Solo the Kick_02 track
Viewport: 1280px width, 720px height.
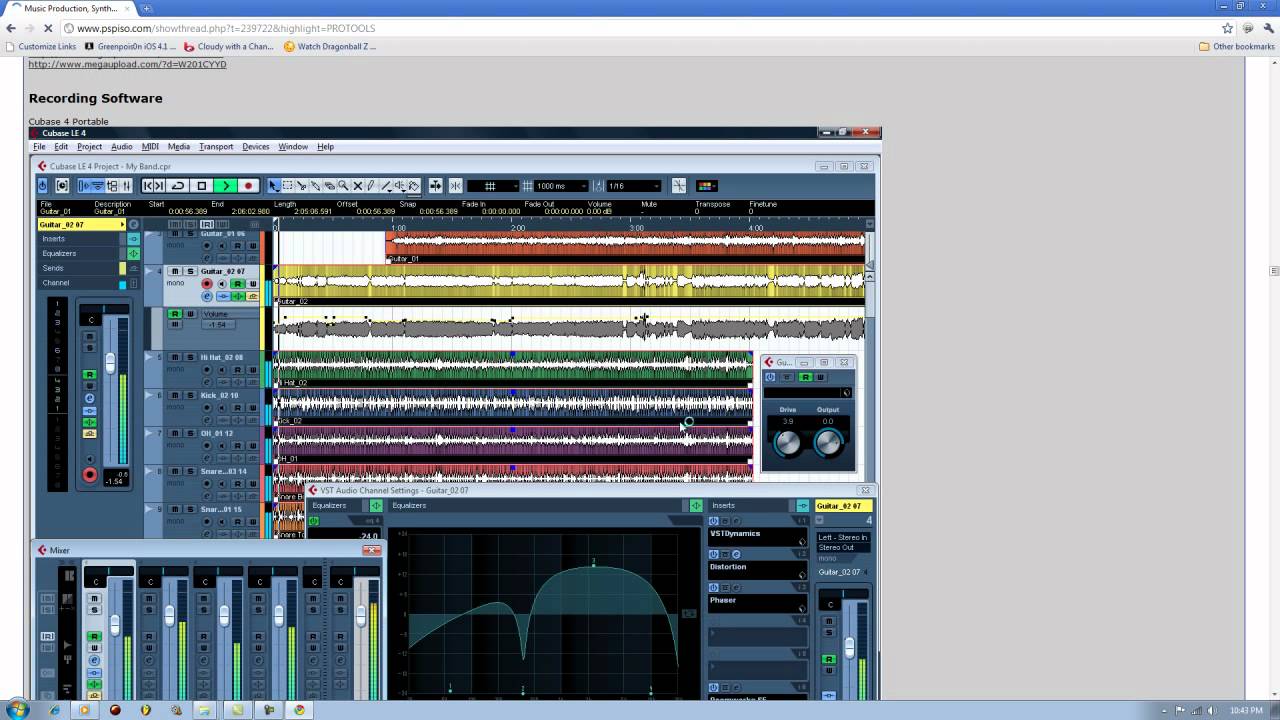tap(189, 395)
